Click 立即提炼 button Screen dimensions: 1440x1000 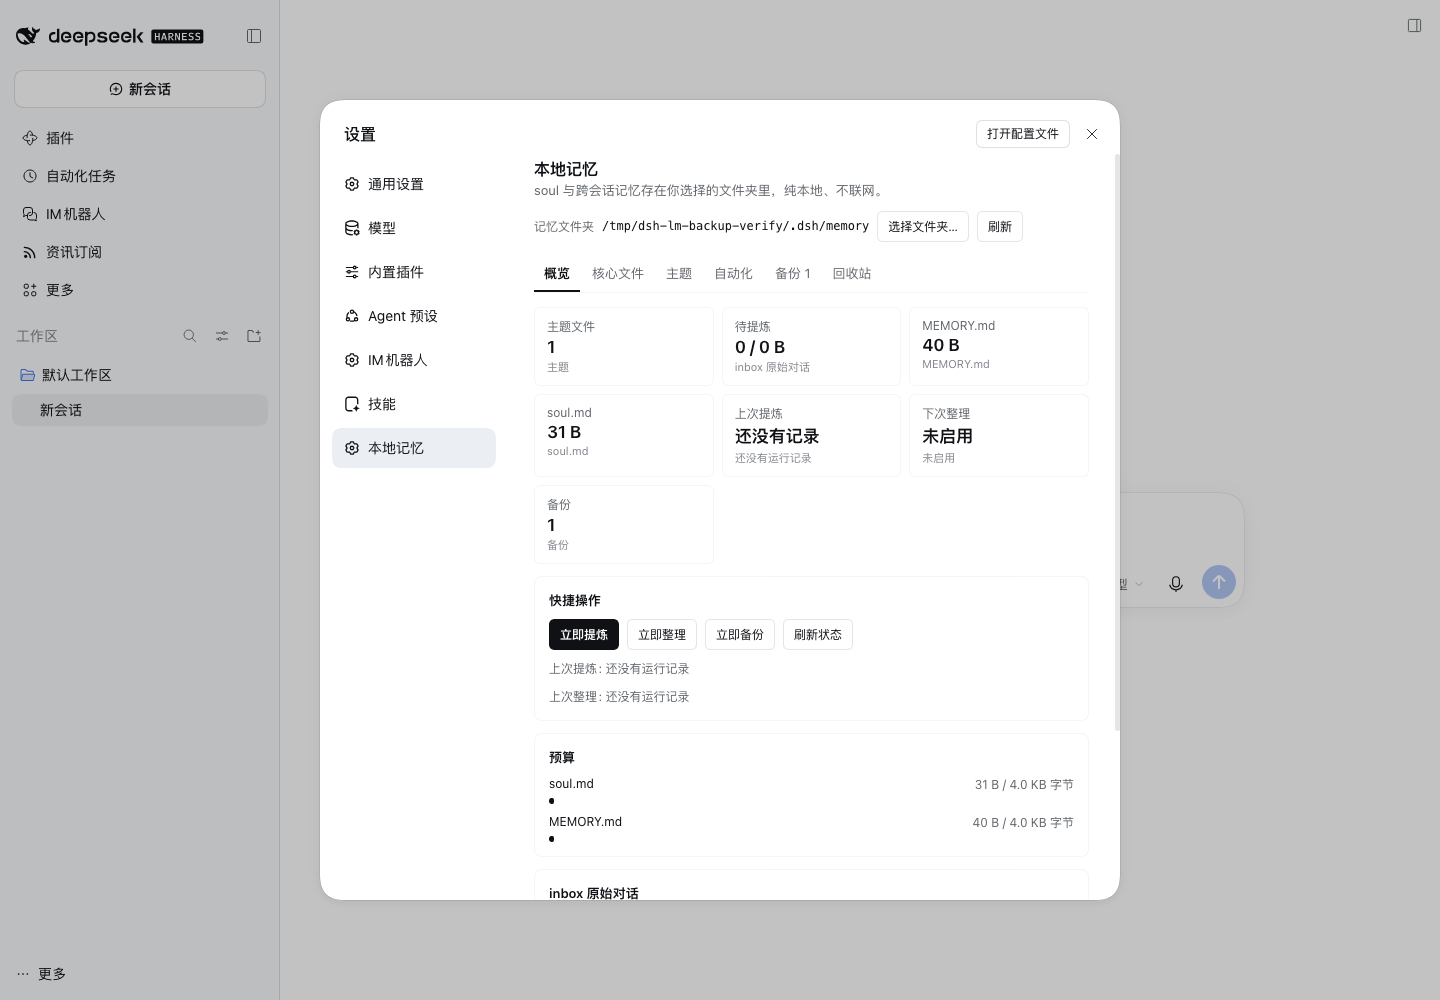pos(584,635)
